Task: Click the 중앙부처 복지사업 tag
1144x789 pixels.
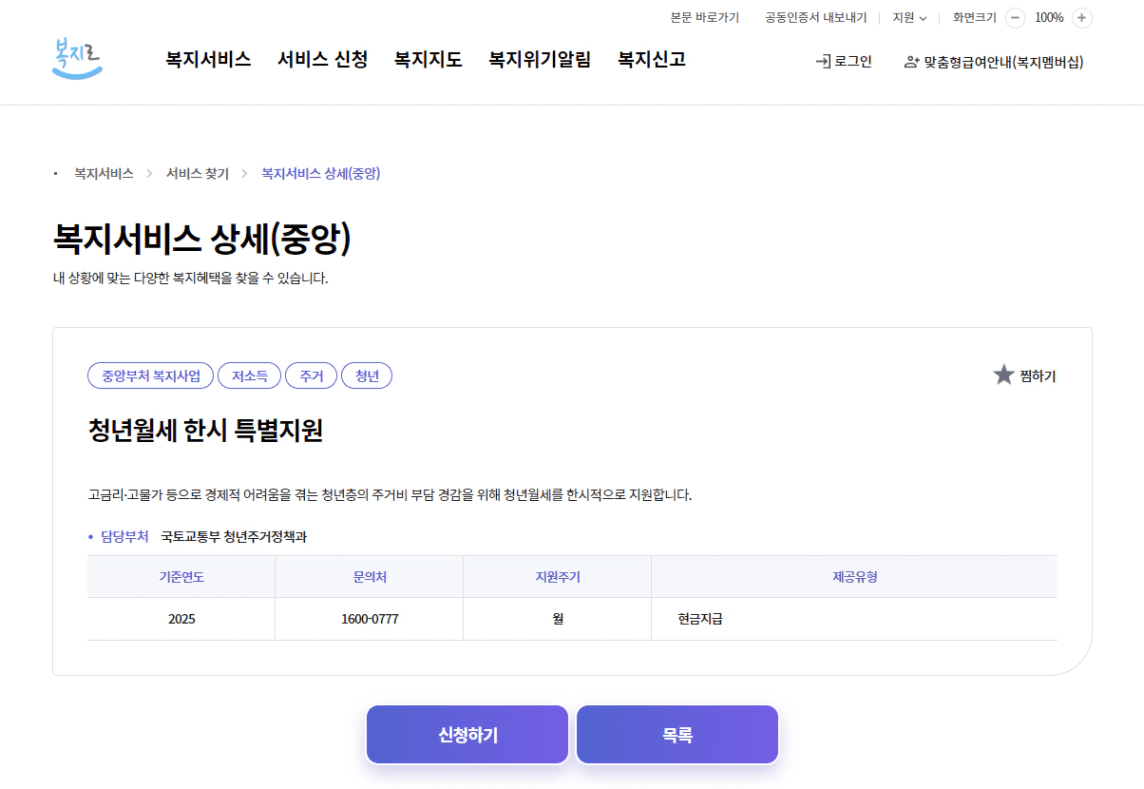Action: (150, 376)
